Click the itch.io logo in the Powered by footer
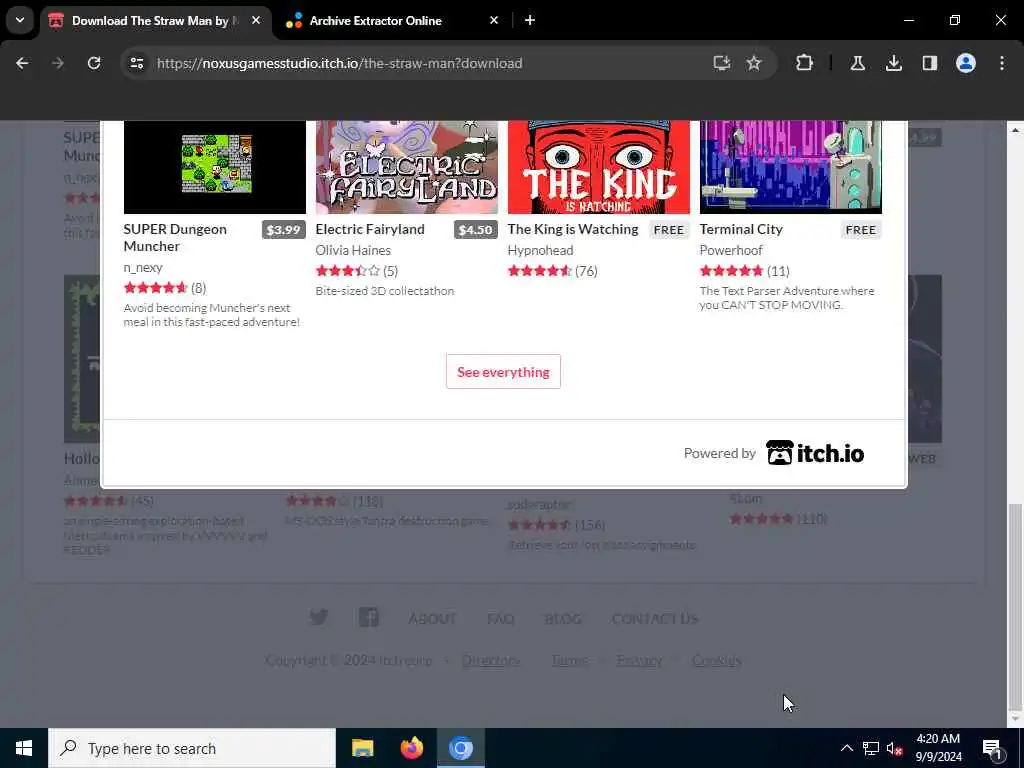This screenshot has height=768, width=1024. pyautogui.click(x=815, y=453)
